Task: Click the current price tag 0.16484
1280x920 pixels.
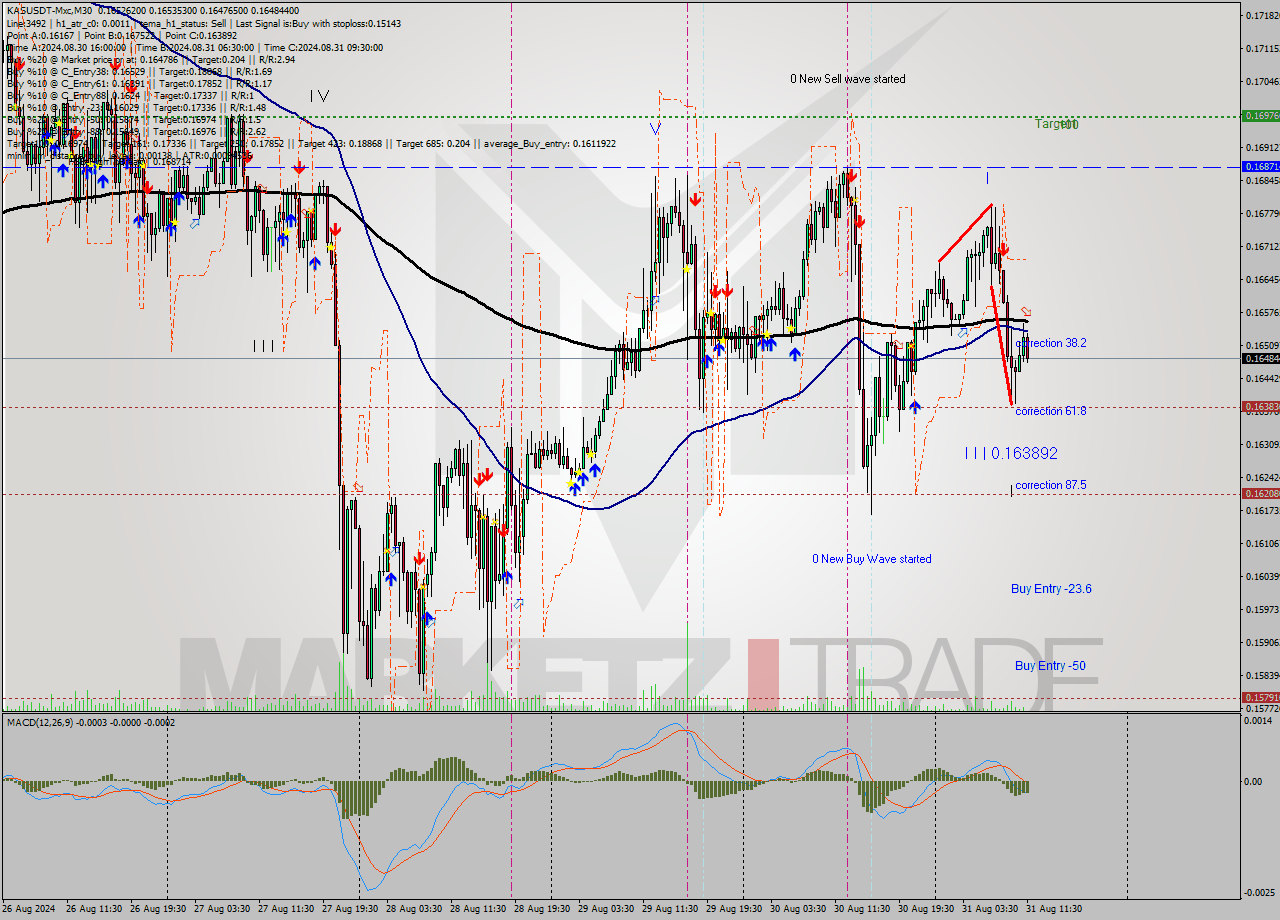Action: click(x=1260, y=358)
